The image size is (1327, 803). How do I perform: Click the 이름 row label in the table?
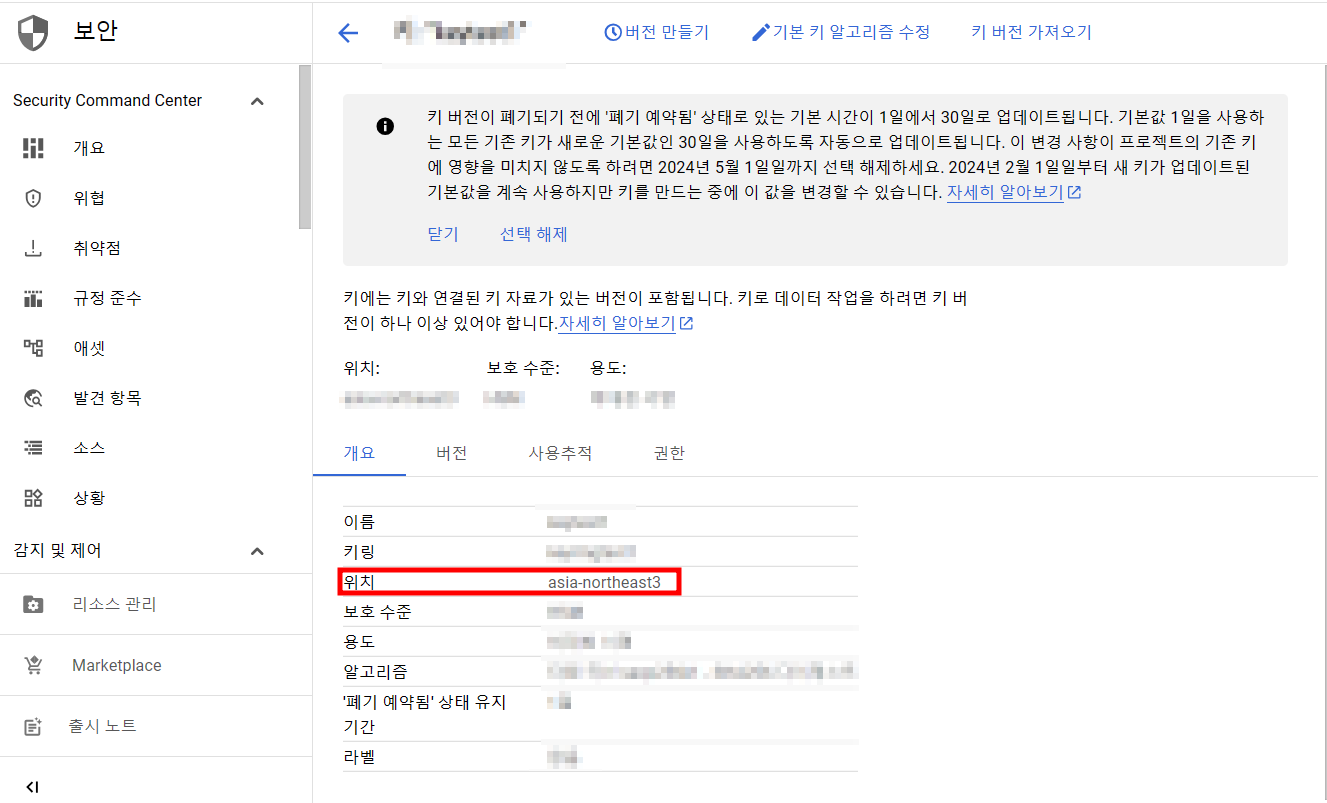[x=359, y=522]
